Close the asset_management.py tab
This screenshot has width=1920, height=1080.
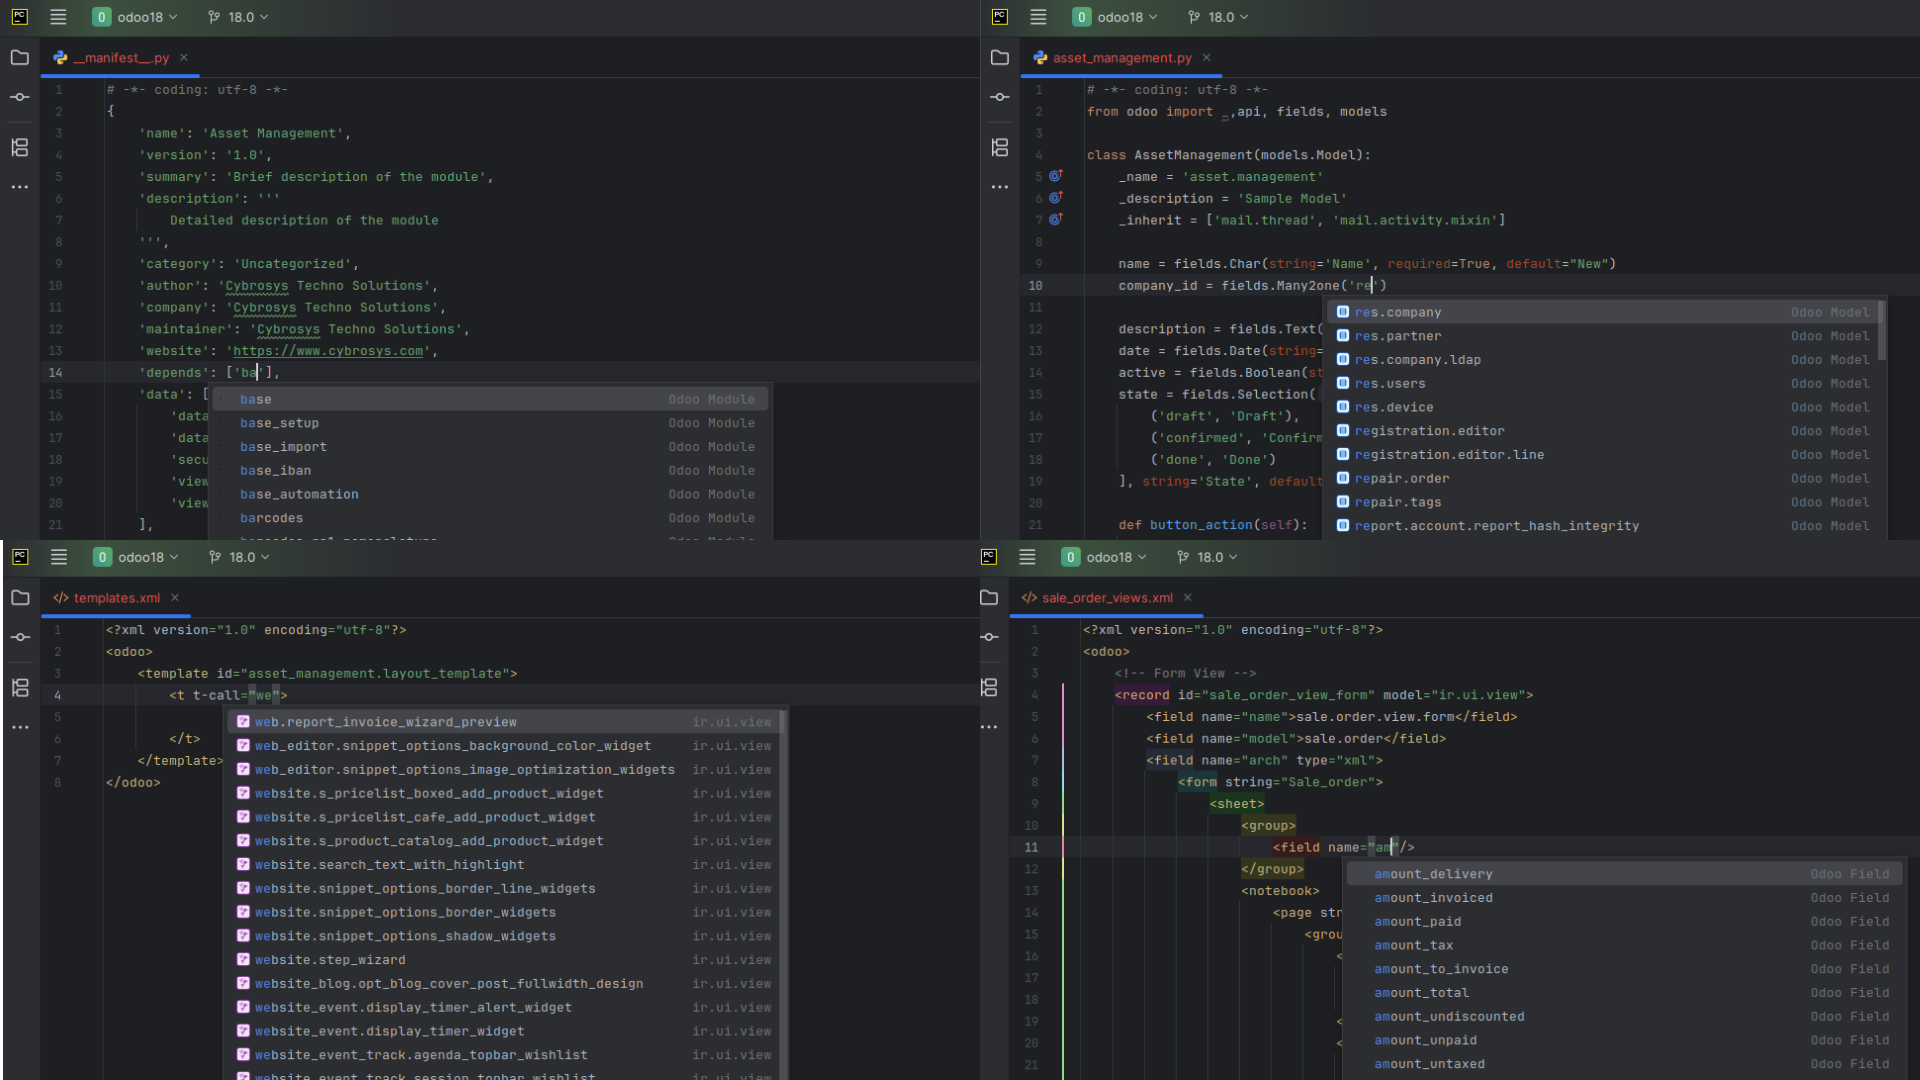point(1206,58)
